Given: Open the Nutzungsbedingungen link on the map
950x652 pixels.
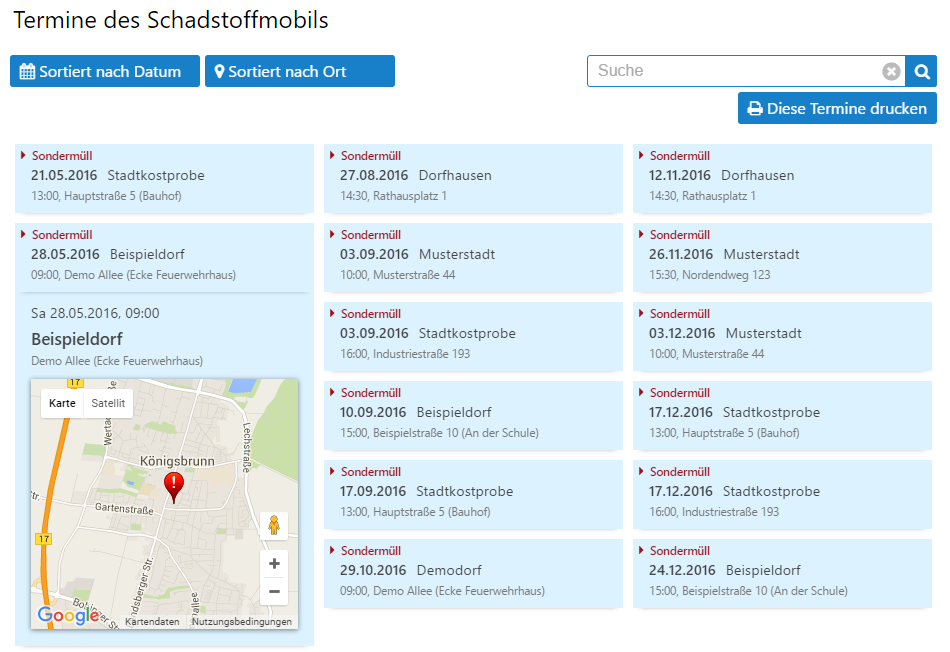Looking at the screenshot, I should pos(242,622).
